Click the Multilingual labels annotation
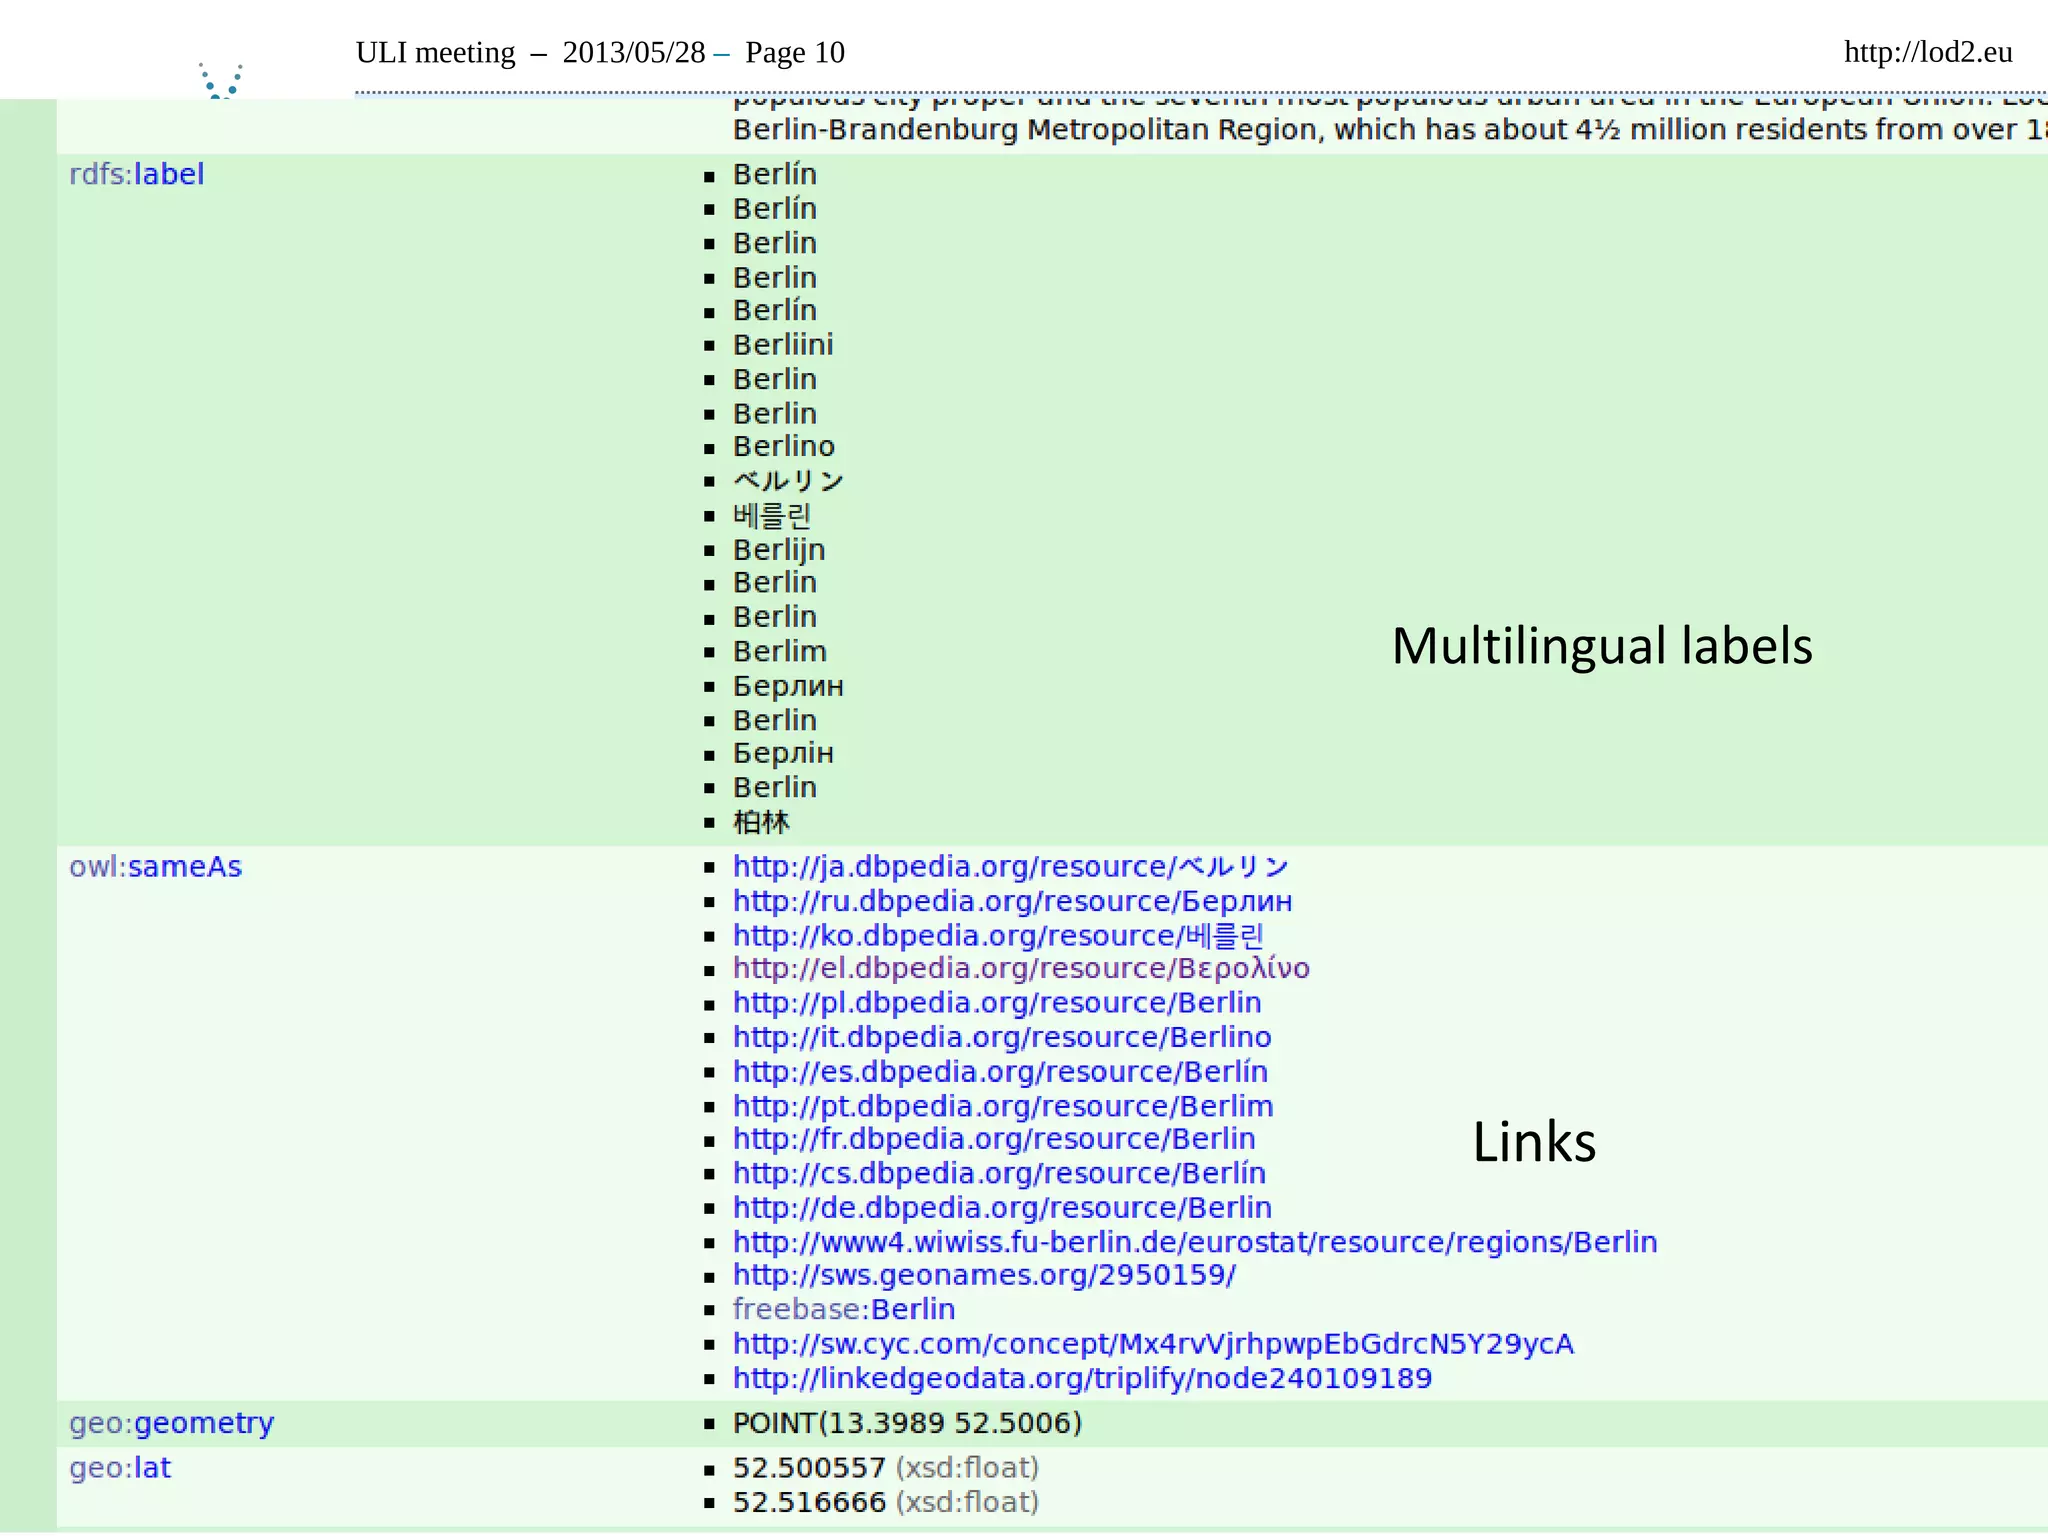This screenshot has width=2048, height=1536. pos(1602,646)
